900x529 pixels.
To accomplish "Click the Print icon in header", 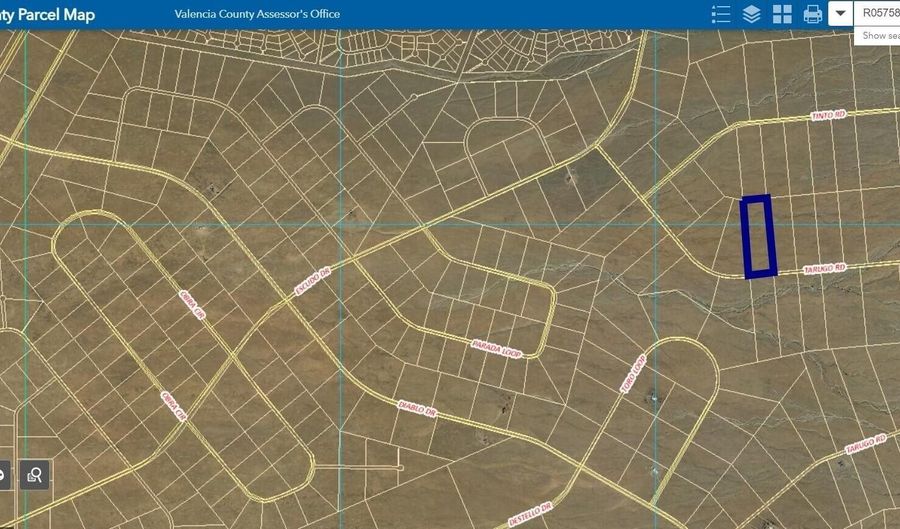I will (812, 14).
